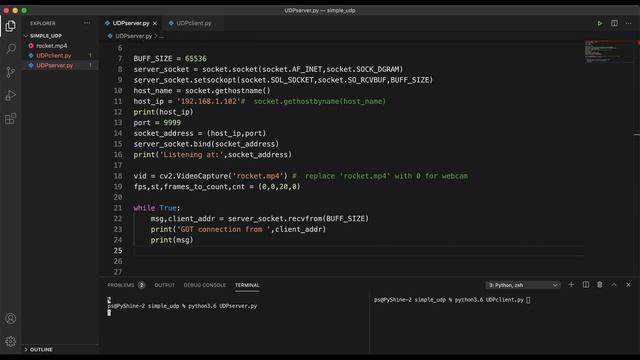Open the Manage gear icon
The image size is (640, 360).
click(11, 341)
